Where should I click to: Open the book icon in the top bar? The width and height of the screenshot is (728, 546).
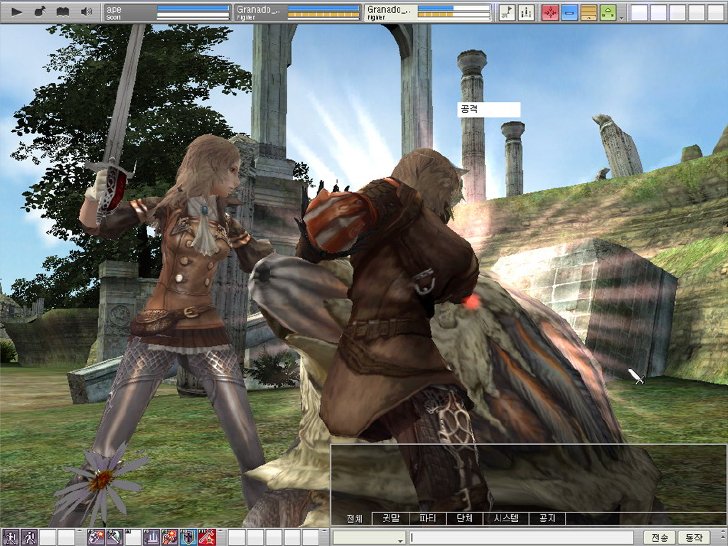pyautogui.click(x=63, y=12)
